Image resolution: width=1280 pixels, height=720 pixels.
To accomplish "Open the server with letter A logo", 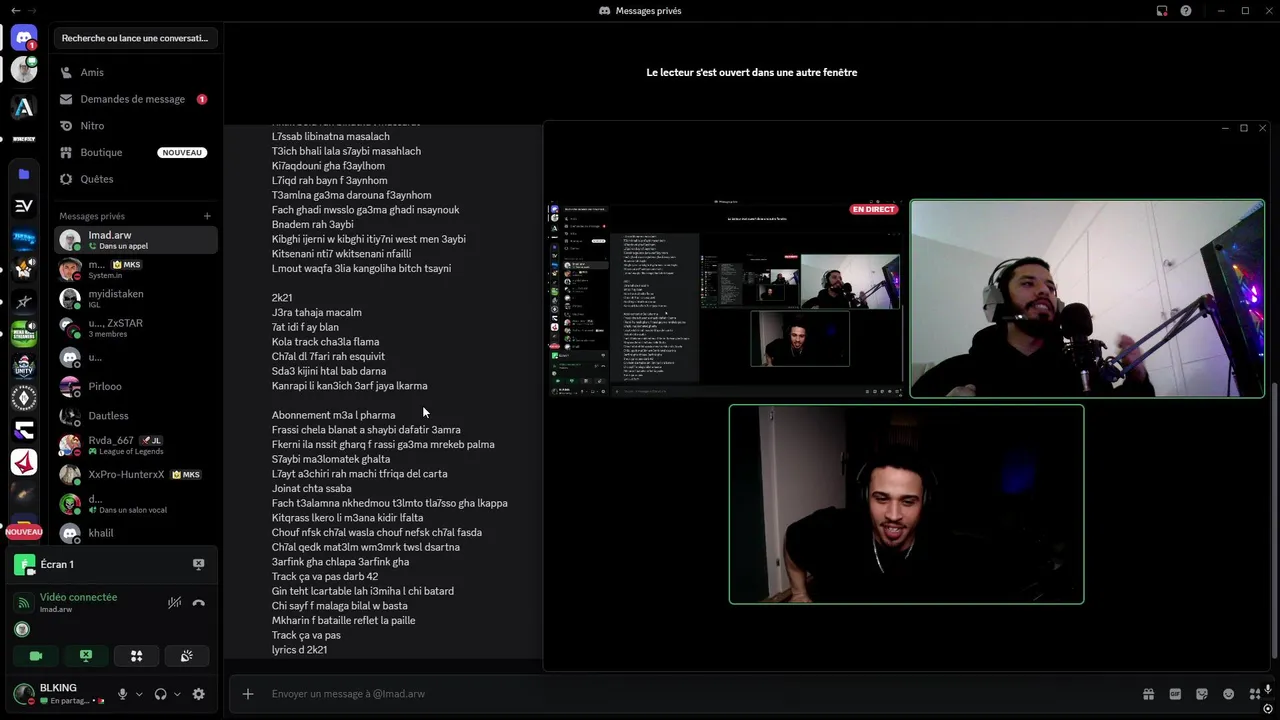I will pyautogui.click(x=24, y=107).
